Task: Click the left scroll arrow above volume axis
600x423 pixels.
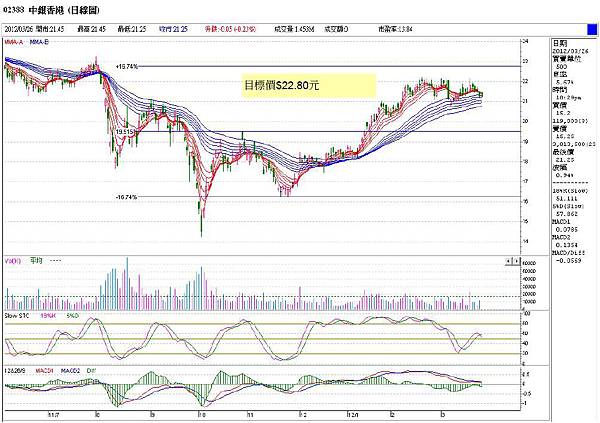Action: coord(509,261)
